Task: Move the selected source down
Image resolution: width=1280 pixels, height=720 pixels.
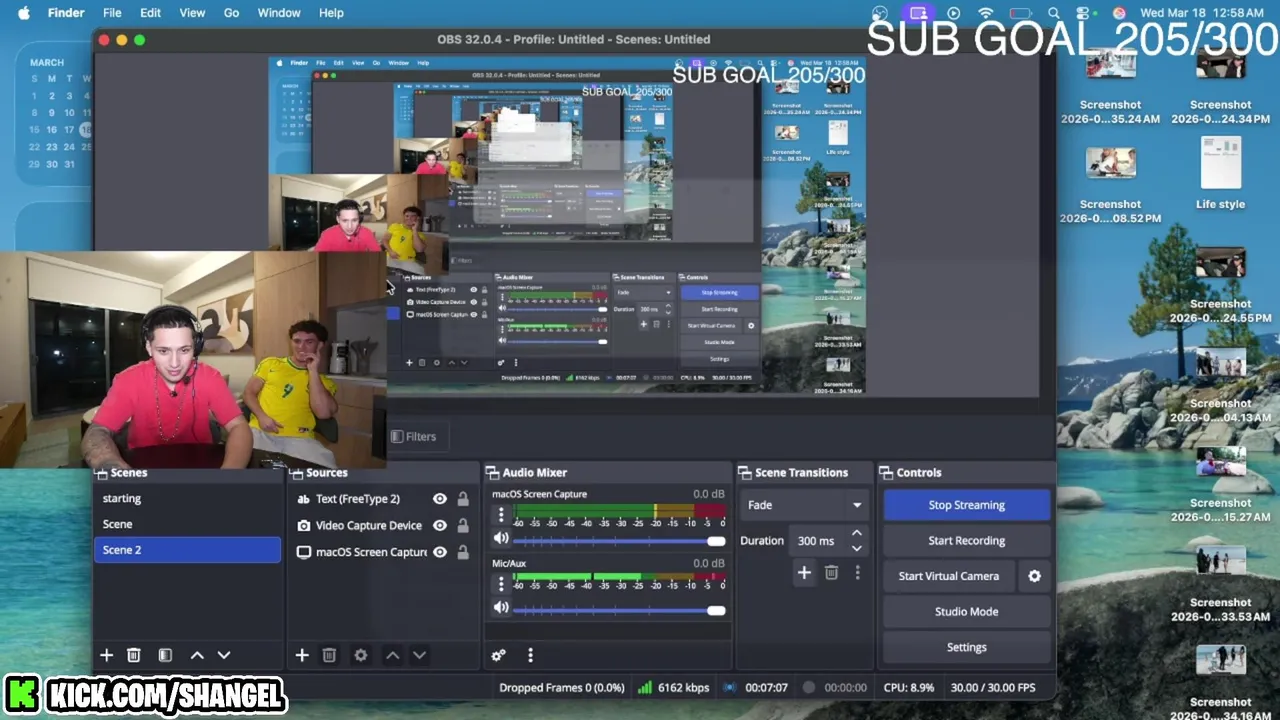Action: coord(419,655)
